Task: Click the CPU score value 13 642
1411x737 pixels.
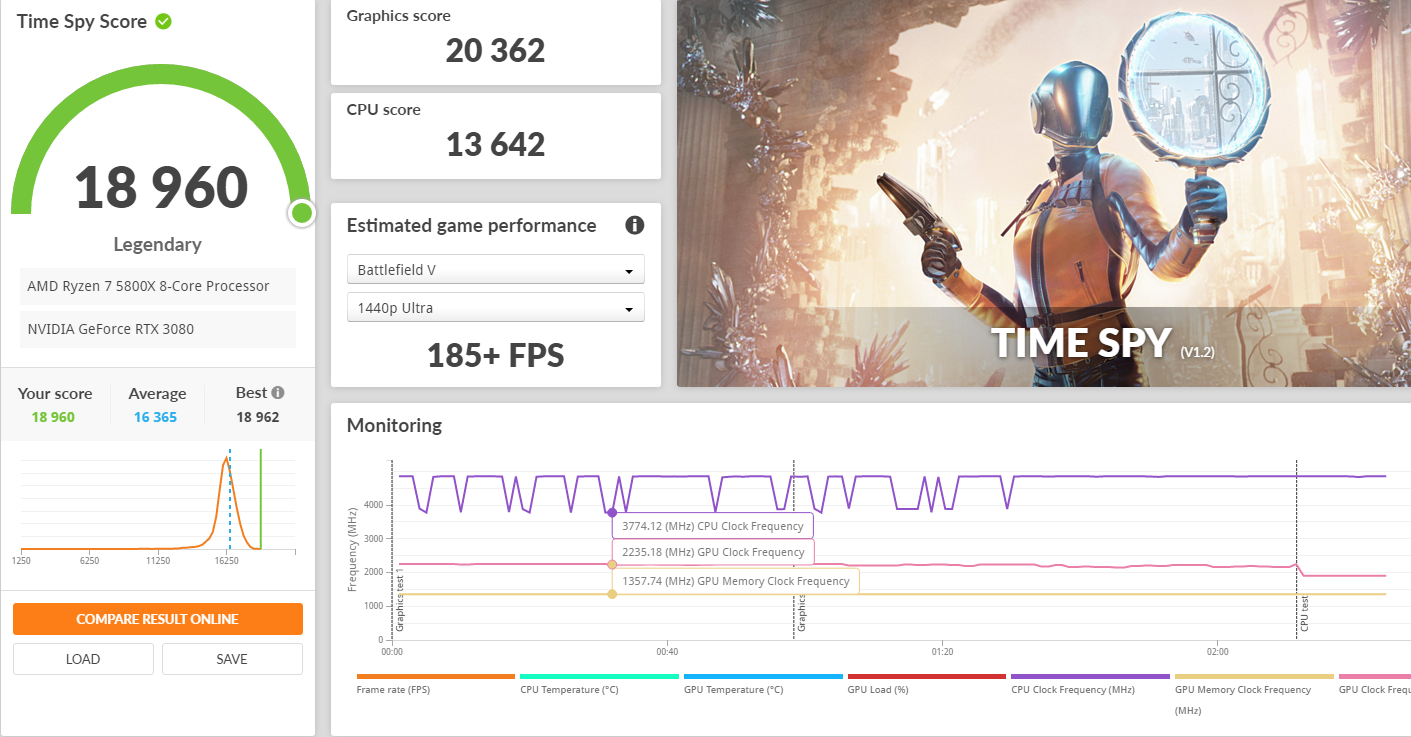Action: [x=496, y=144]
